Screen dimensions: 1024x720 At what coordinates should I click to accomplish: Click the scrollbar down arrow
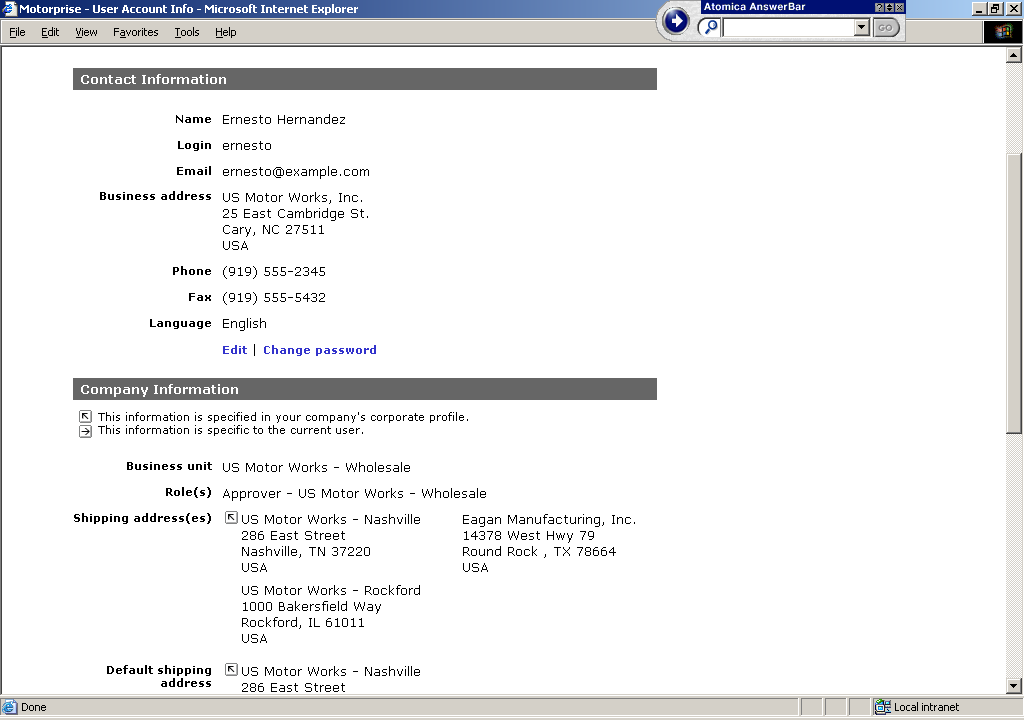pos(1014,685)
